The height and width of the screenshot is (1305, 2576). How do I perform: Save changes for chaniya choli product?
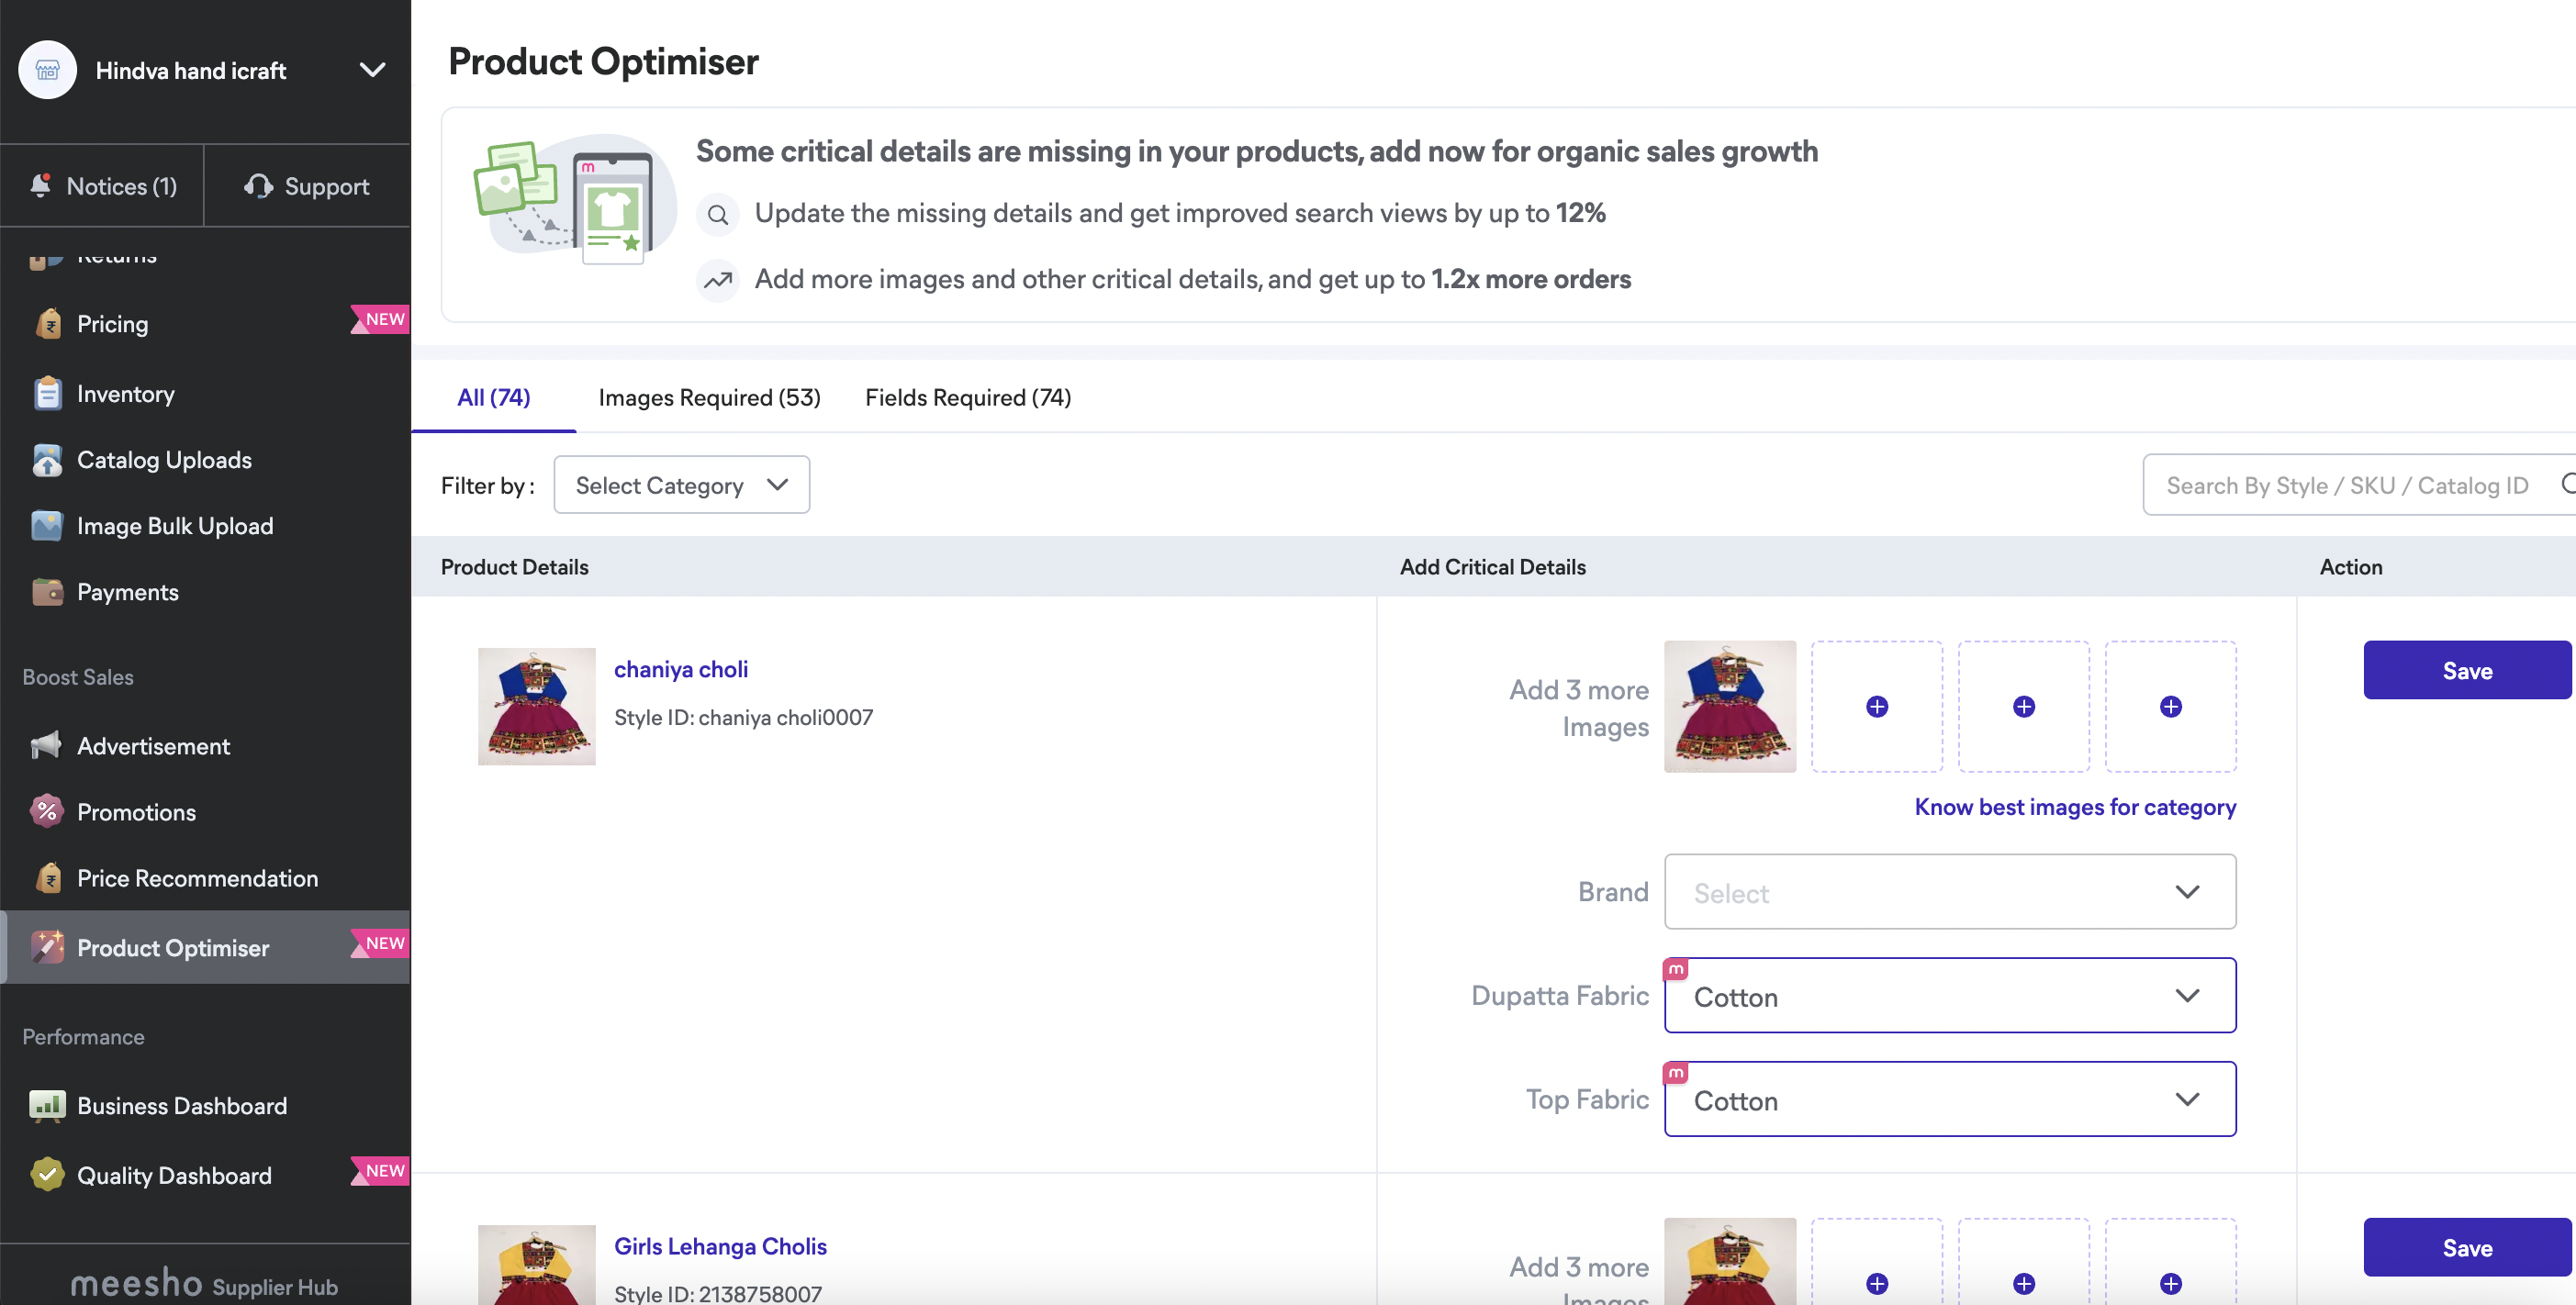[2466, 670]
